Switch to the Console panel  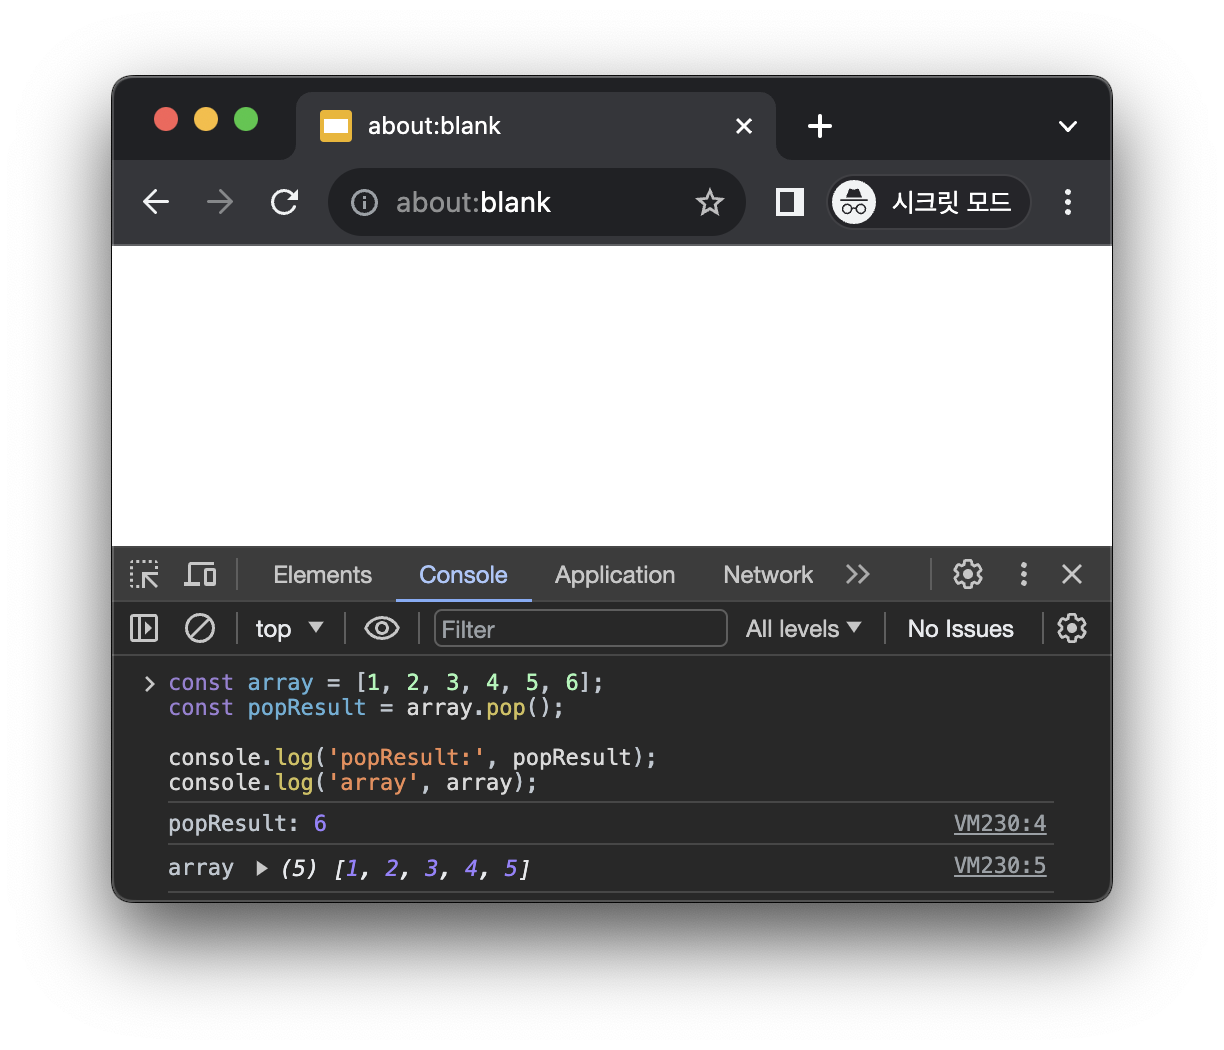pyautogui.click(x=463, y=575)
